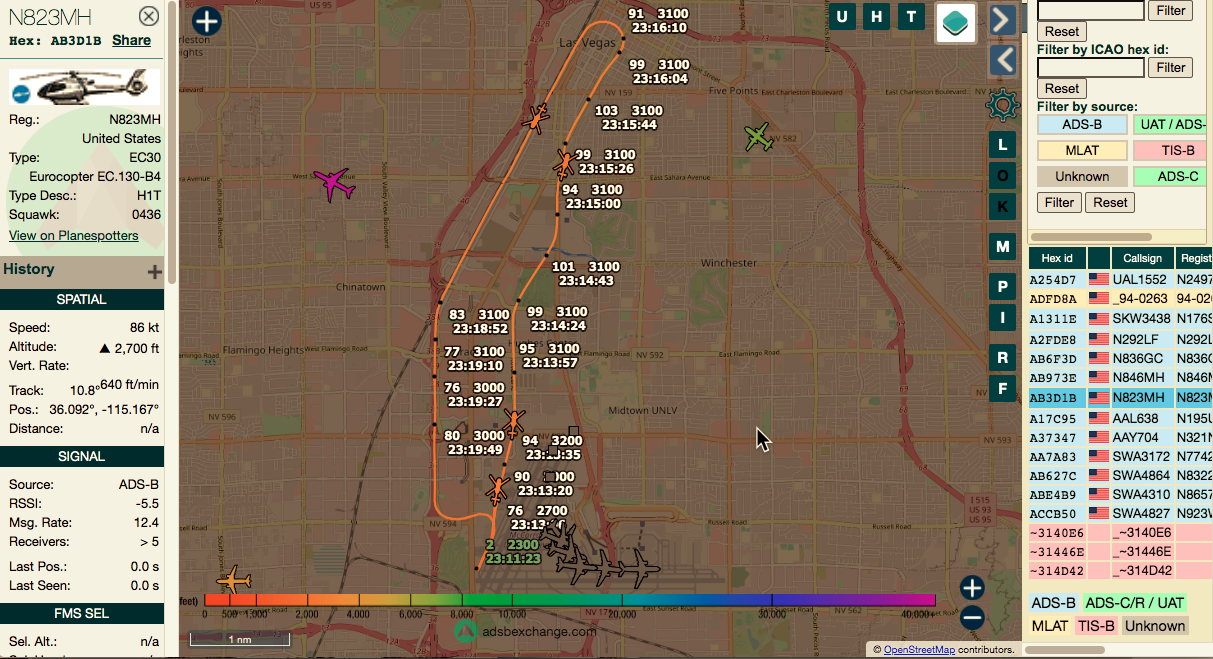Select the N292LF callsign cell
The height and width of the screenshot is (659, 1213).
click(x=1141, y=339)
